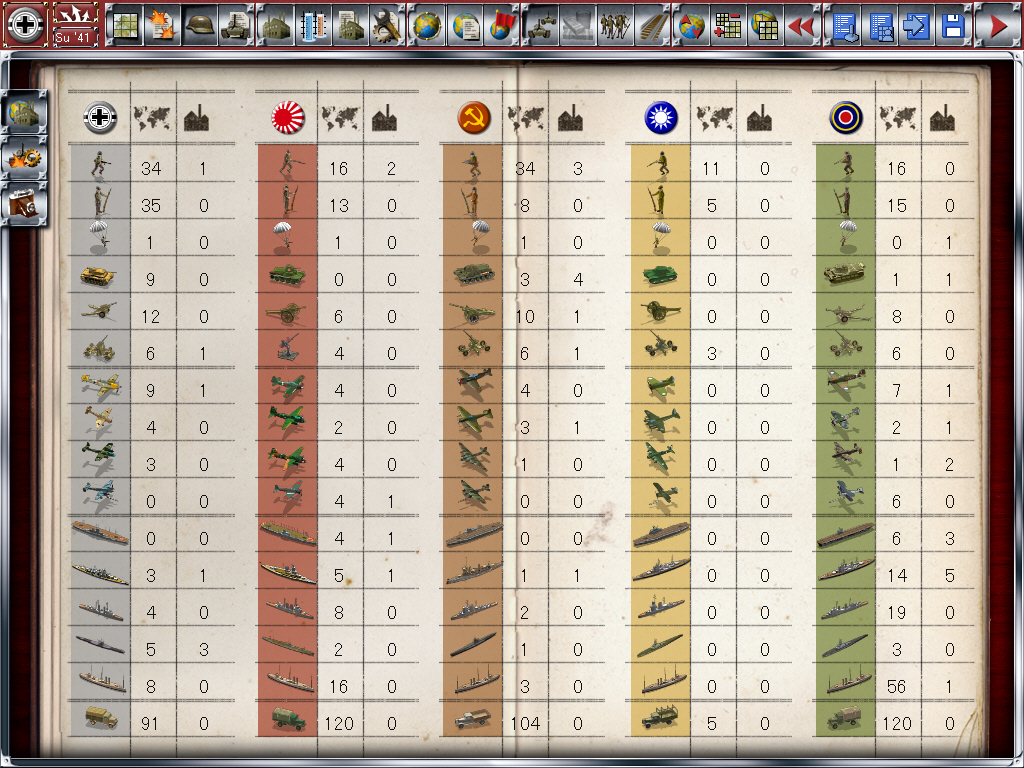The height and width of the screenshot is (768, 1024).
Task: Switch to the explosion-and-gear side tab
Action: coord(23,158)
